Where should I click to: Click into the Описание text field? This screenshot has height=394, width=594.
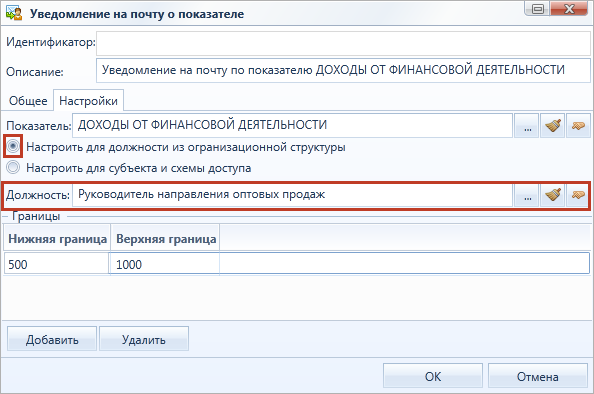[x=343, y=70]
